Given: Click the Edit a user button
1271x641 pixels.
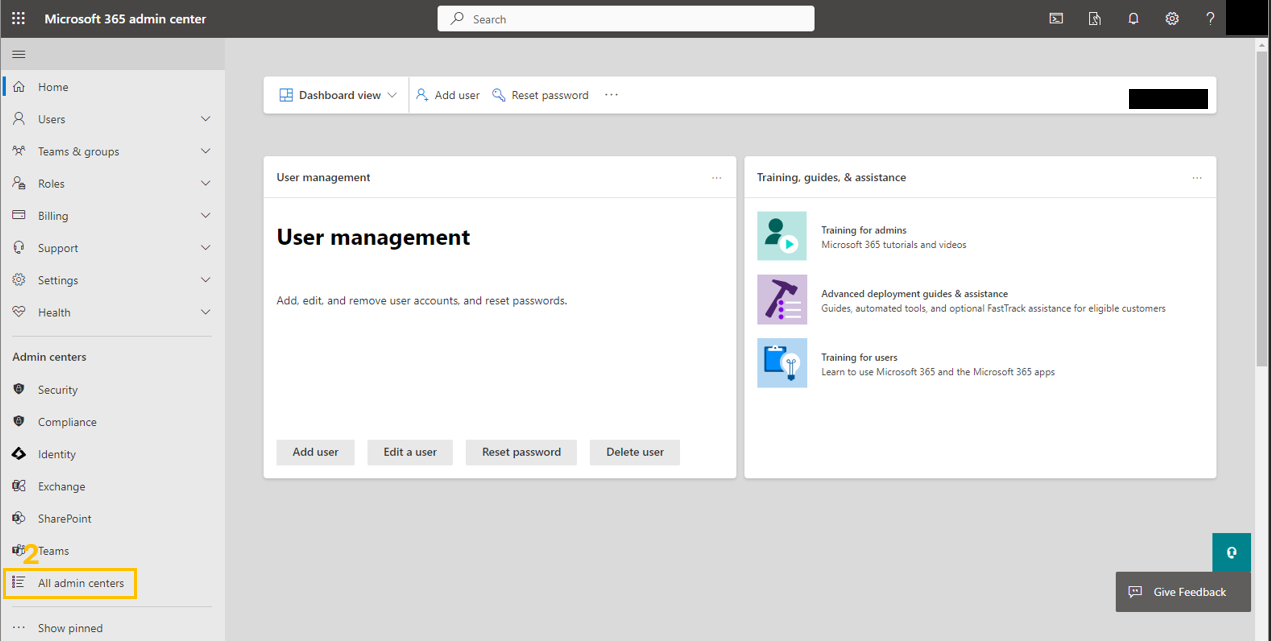Looking at the screenshot, I should pos(410,452).
